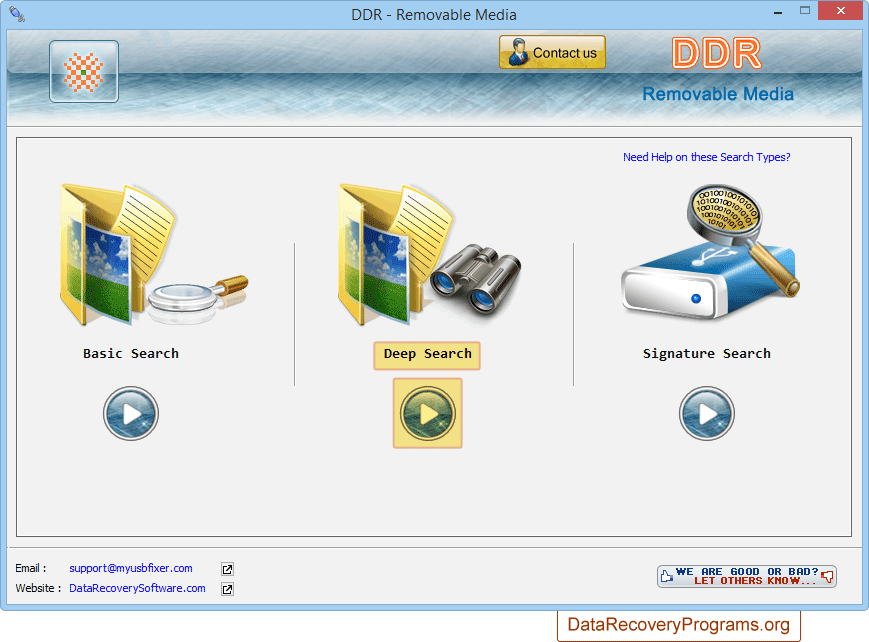Viewport: 869px width, 642px height.
Task: Click the Basic Search folder and magnifier icon
Action: 154,254
